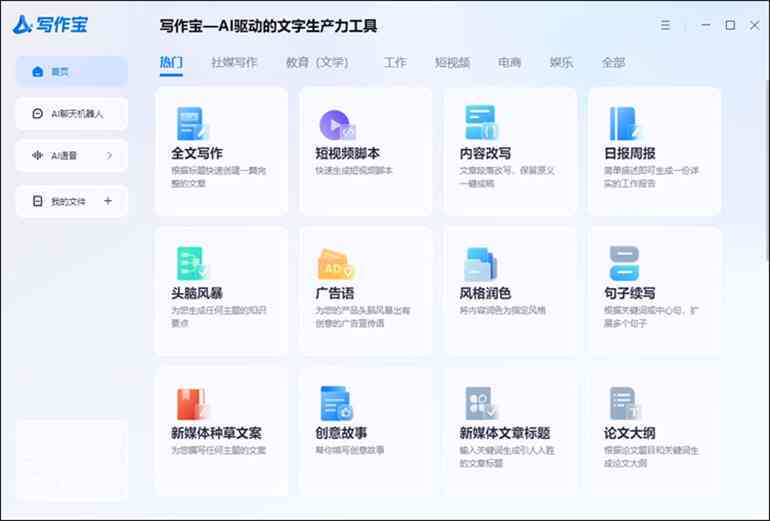Viewport: 770px width, 521px height.
Task: Click the 句子续写 icon
Action: click(624, 264)
